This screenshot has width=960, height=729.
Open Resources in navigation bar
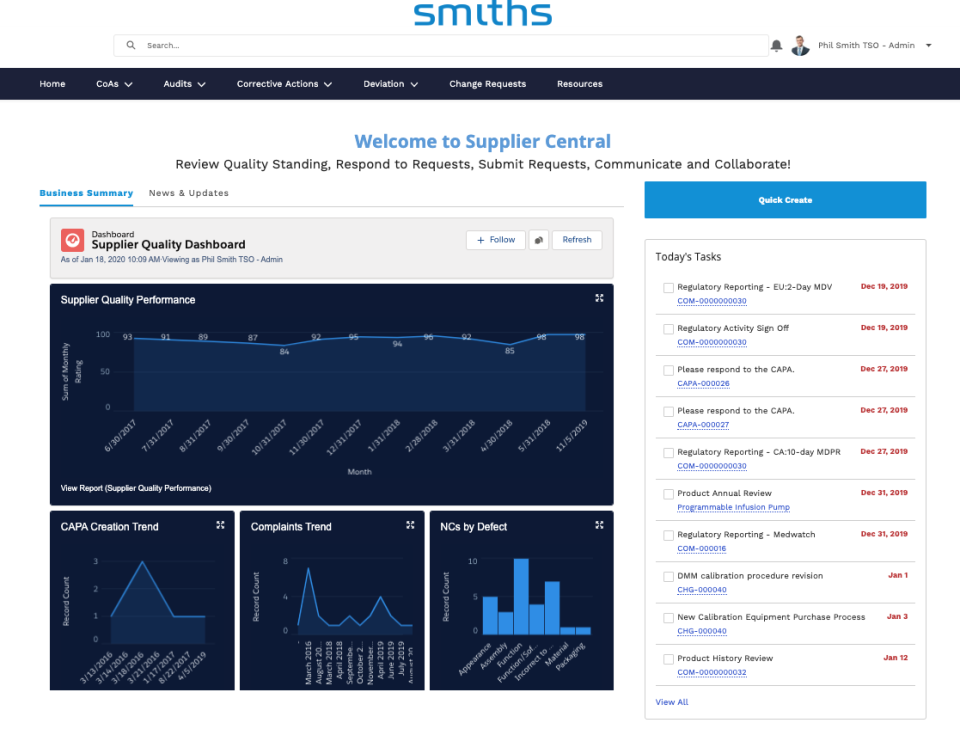click(x=579, y=84)
